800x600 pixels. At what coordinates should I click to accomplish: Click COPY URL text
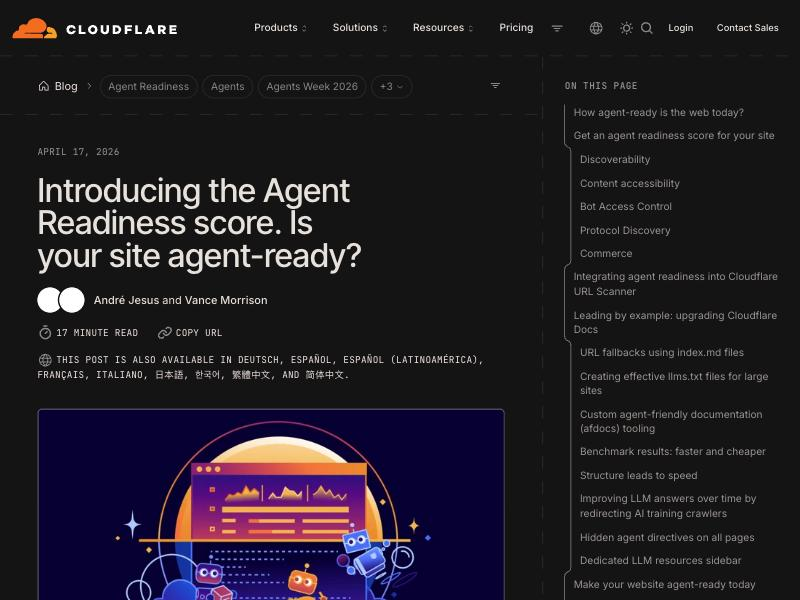coord(199,333)
